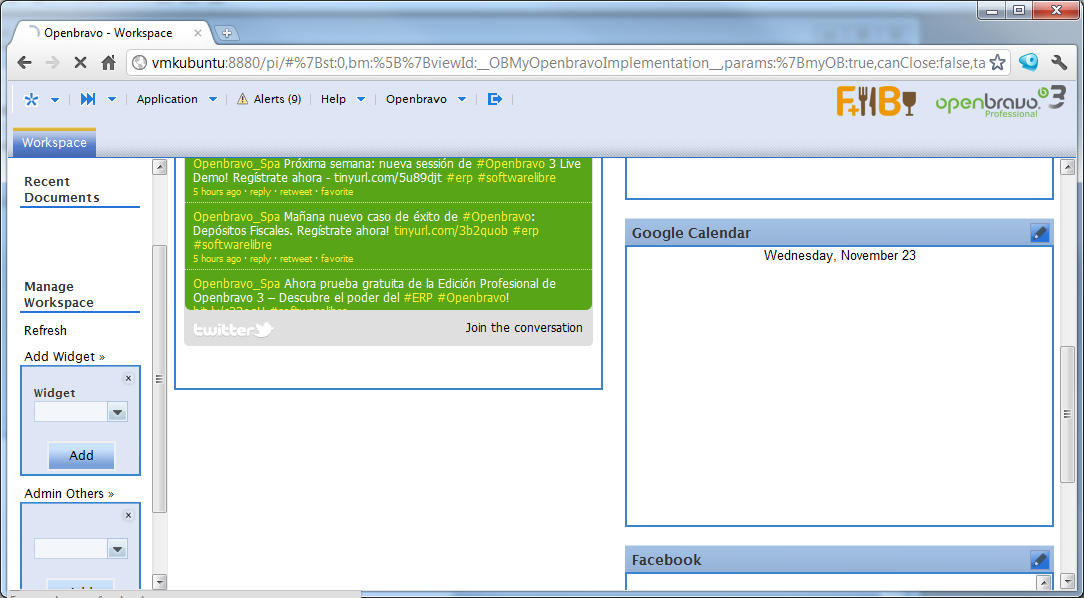
Task: Click the blue extension icon beside star
Action: point(1028,62)
